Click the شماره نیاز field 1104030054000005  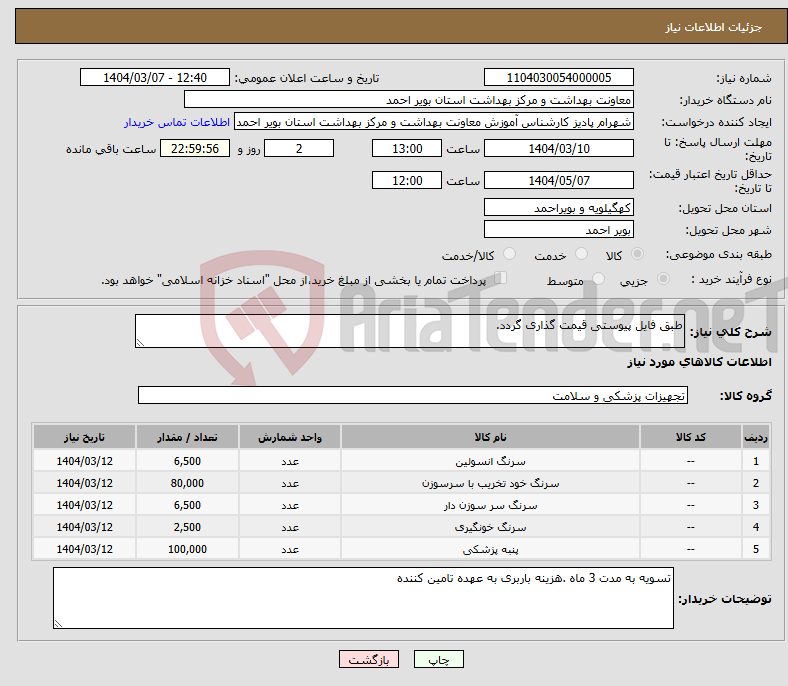click(x=559, y=77)
